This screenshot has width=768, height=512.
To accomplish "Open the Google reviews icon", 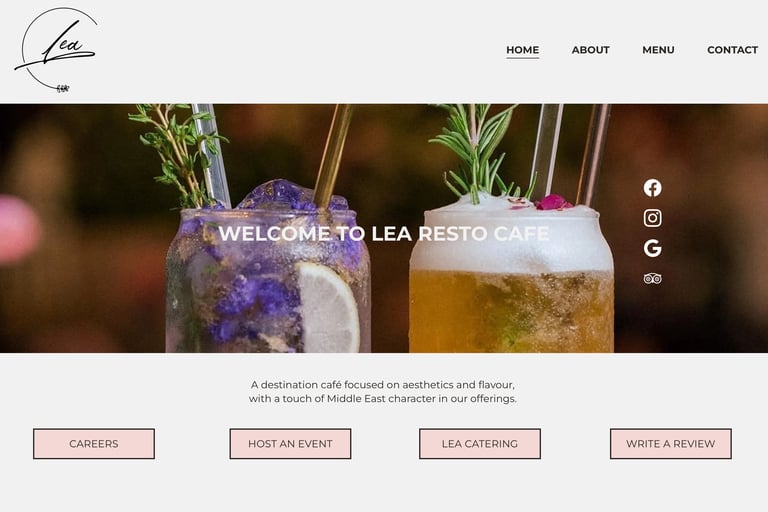I will [652, 248].
